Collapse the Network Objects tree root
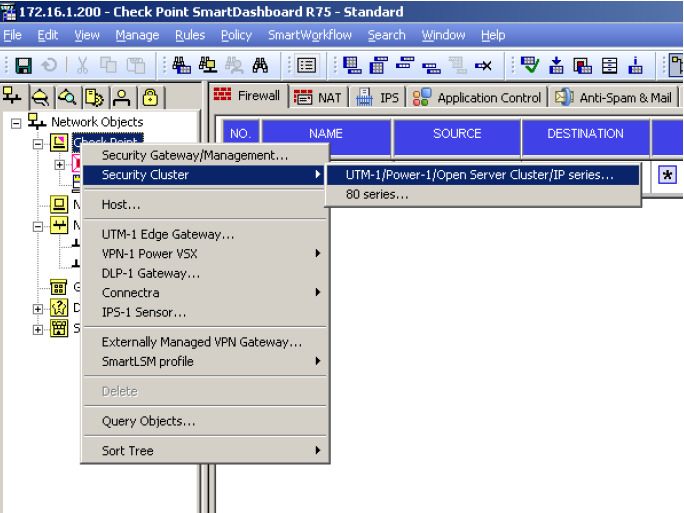 tap(16, 124)
